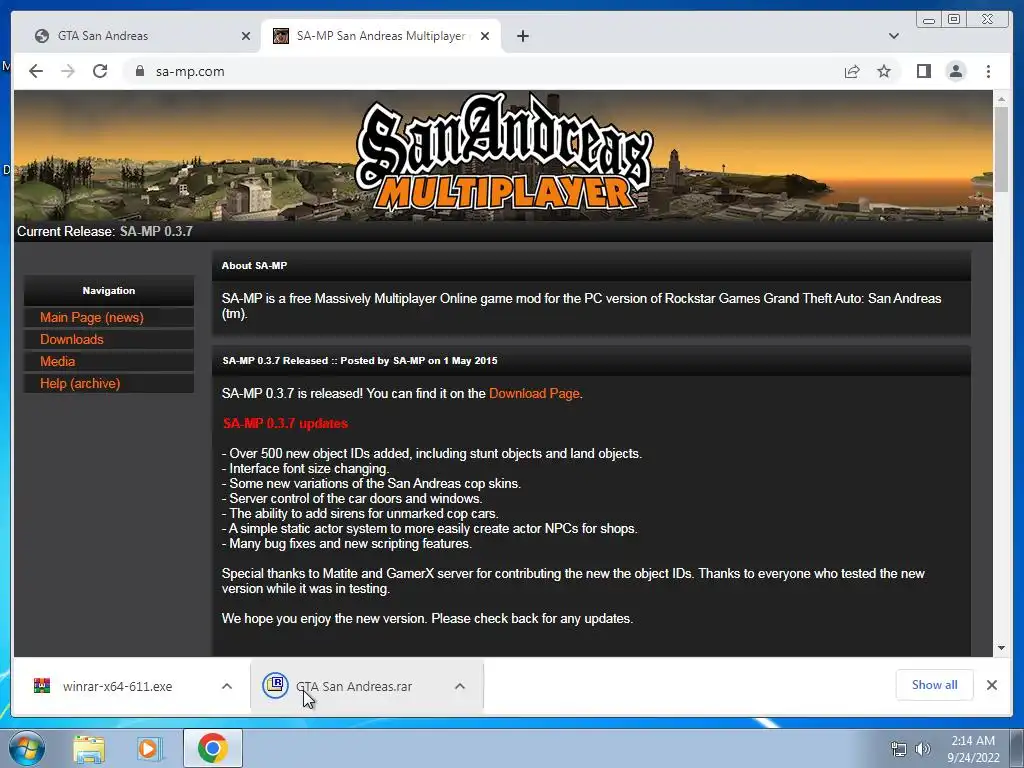Image resolution: width=1024 pixels, height=768 pixels.
Task: Click the About SA-MP section header
Action: 591,265
